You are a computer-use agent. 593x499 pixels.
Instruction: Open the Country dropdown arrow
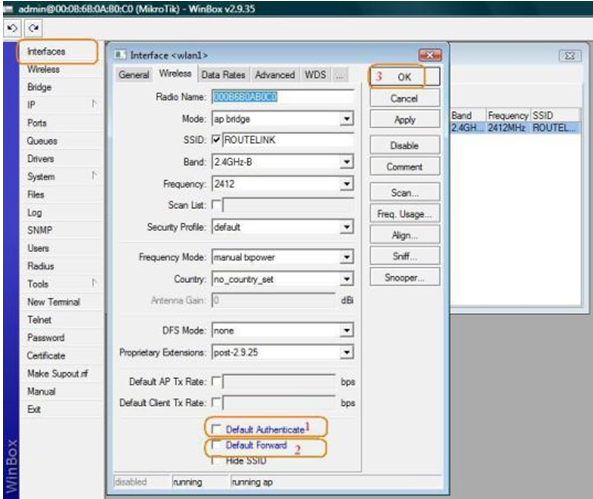pyautogui.click(x=346, y=279)
